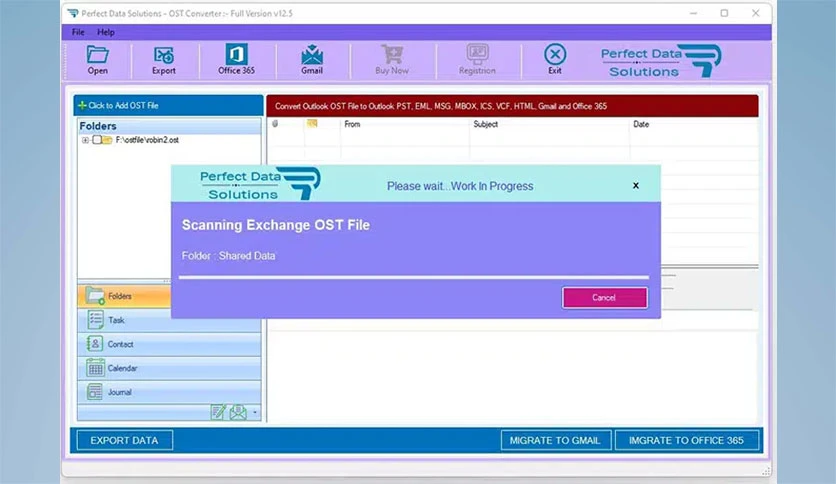
Task: Click the Perfect Data Solutions toolbar logo
Action: click(x=661, y=61)
